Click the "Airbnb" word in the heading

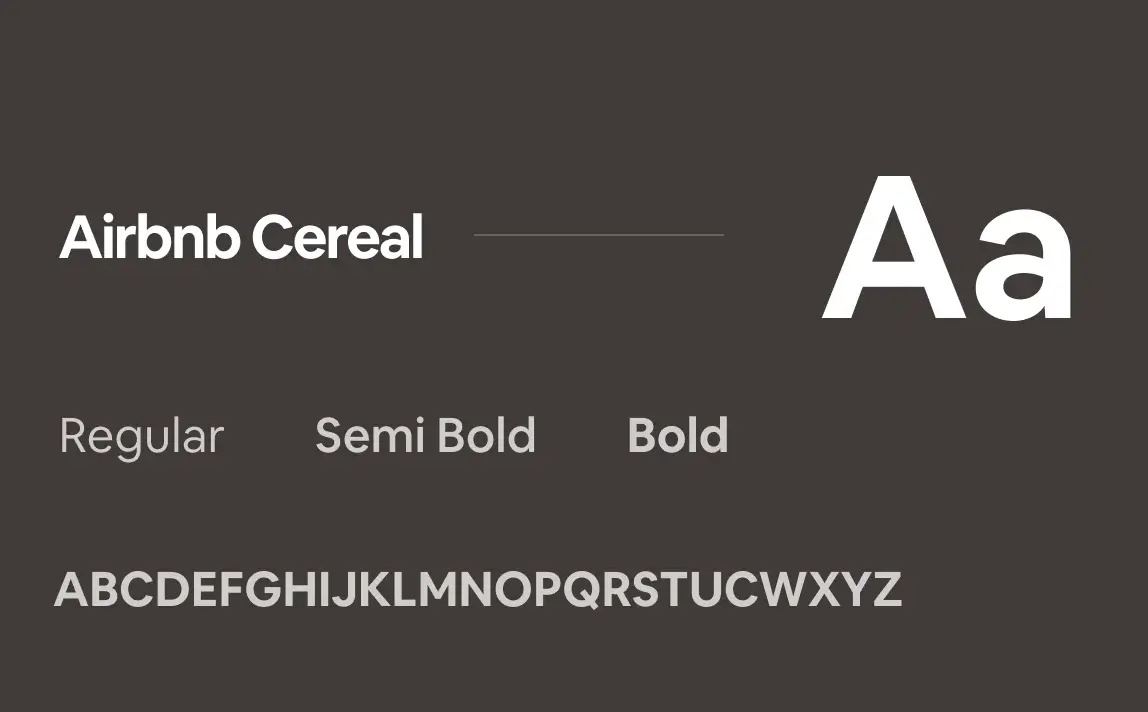coord(150,236)
